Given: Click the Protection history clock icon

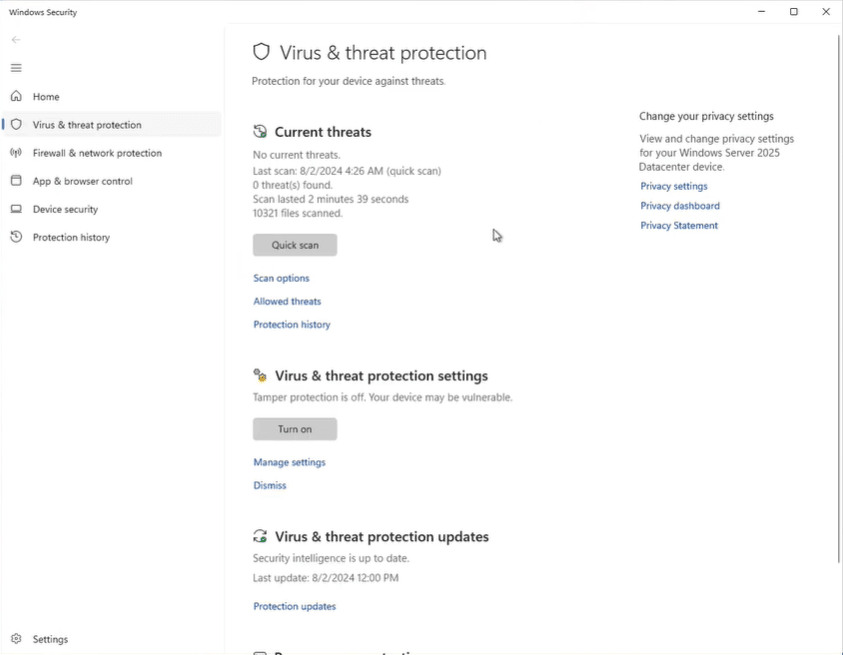Looking at the screenshot, I should (16, 237).
